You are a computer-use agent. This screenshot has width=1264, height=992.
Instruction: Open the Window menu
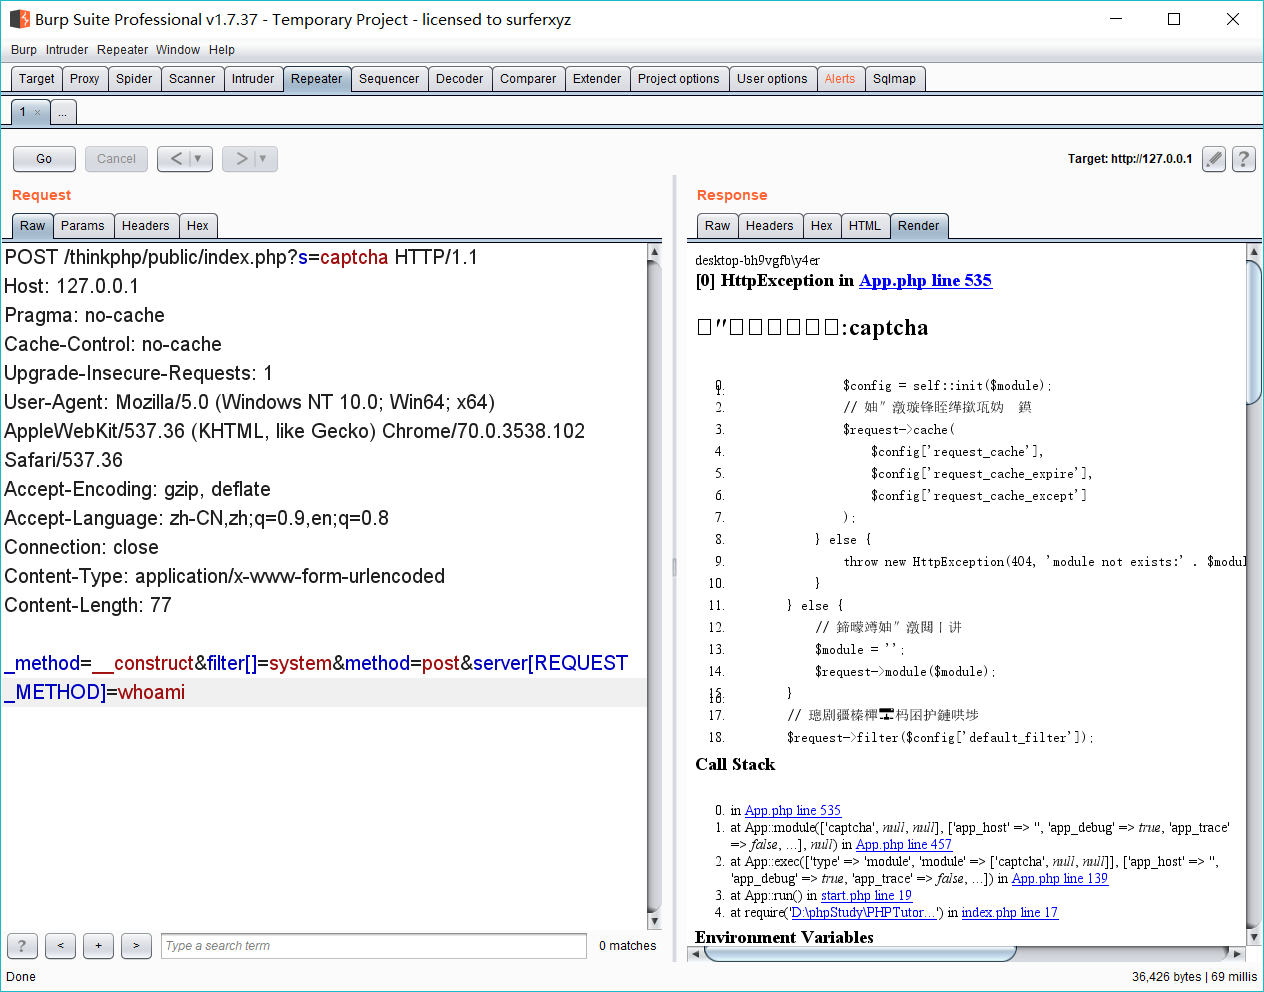coord(178,50)
